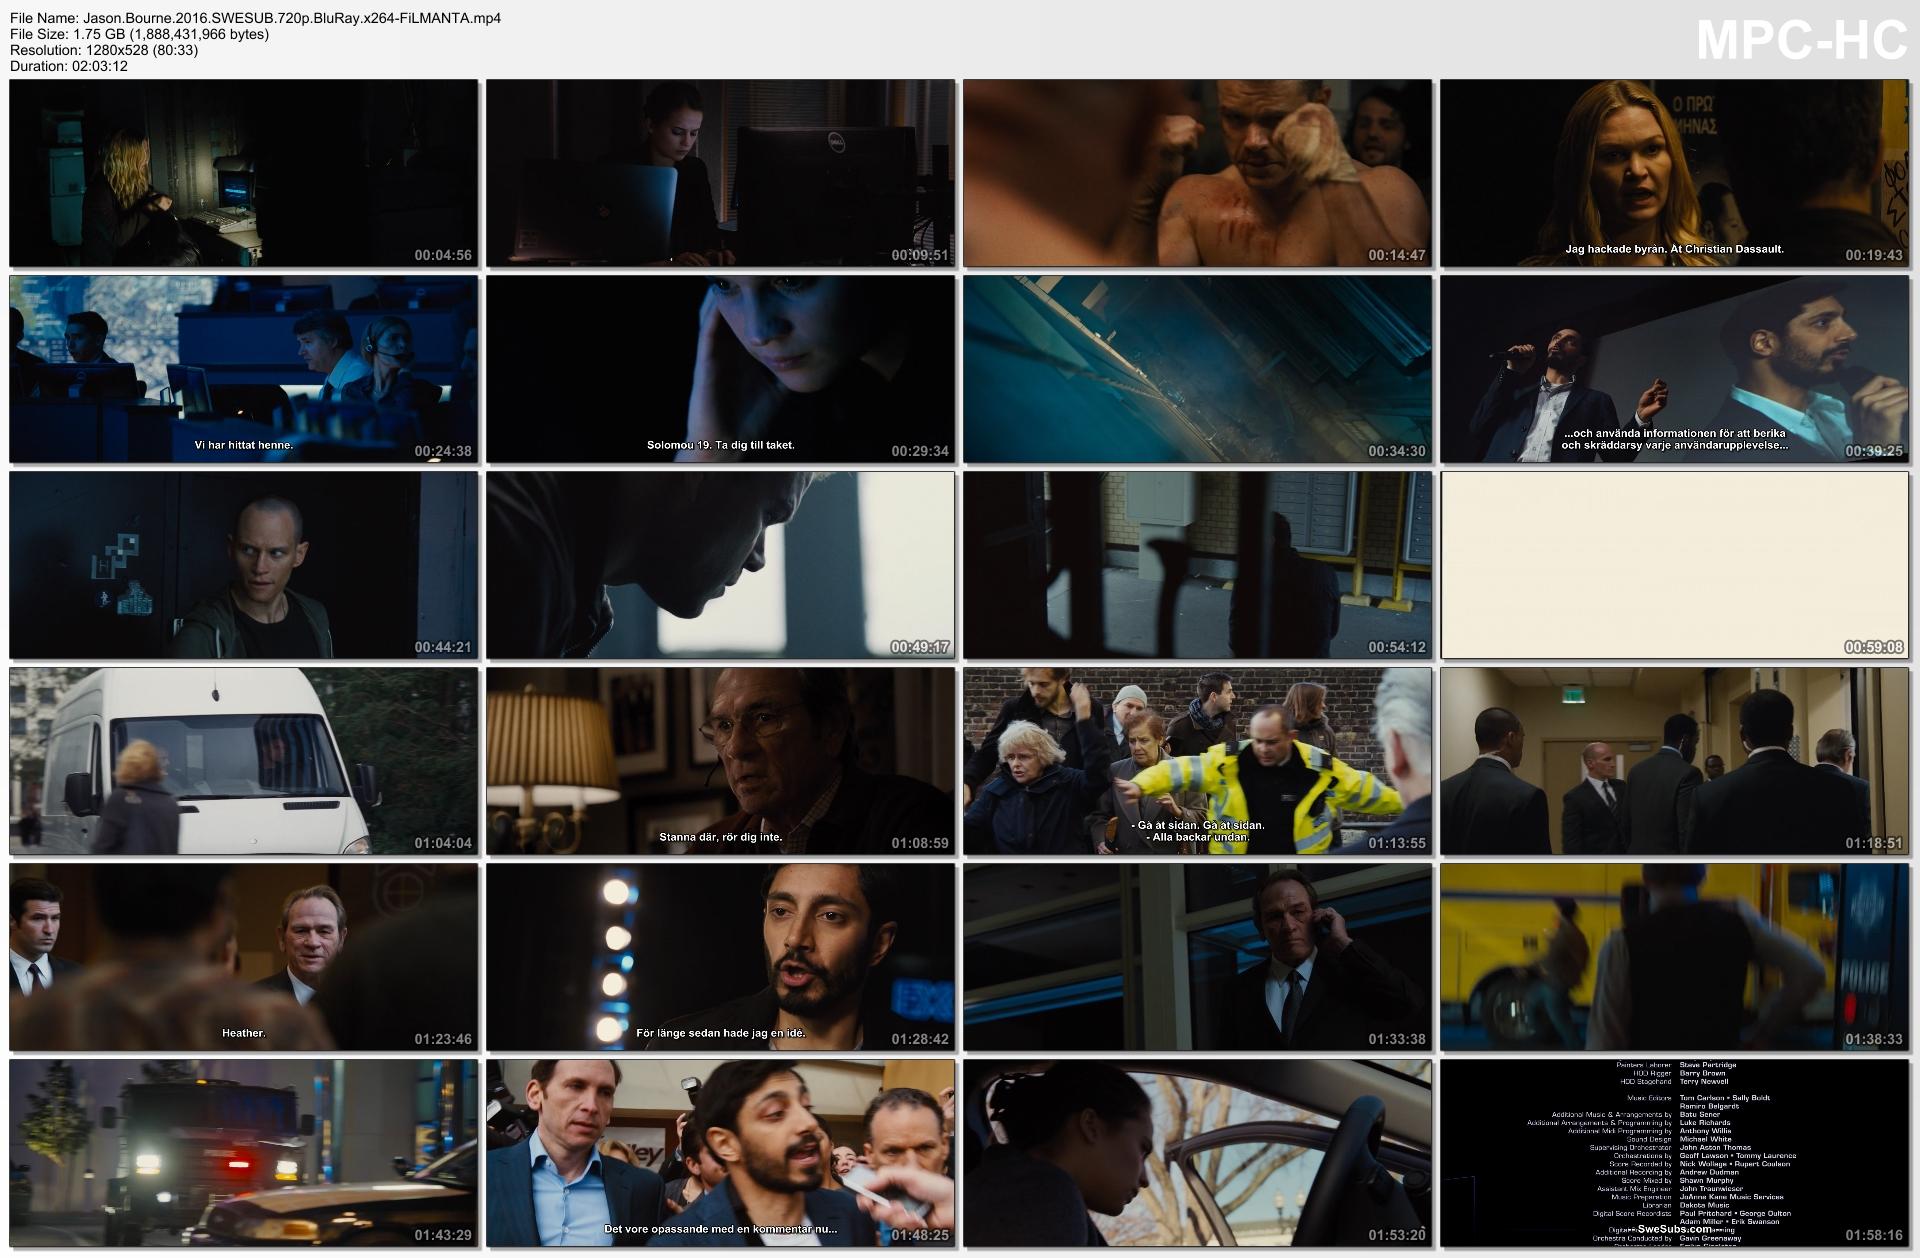Open the thumbnail stamped 01:23:46

coord(244,957)
